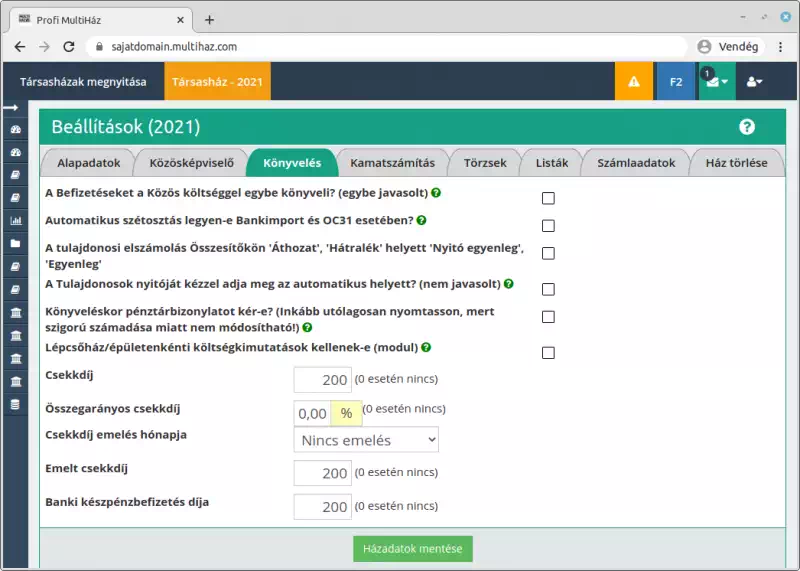
Task: Click help icon next to Lépcsőház/épületenkénti költségkimutatások
Action: click(x=426, y=347)
